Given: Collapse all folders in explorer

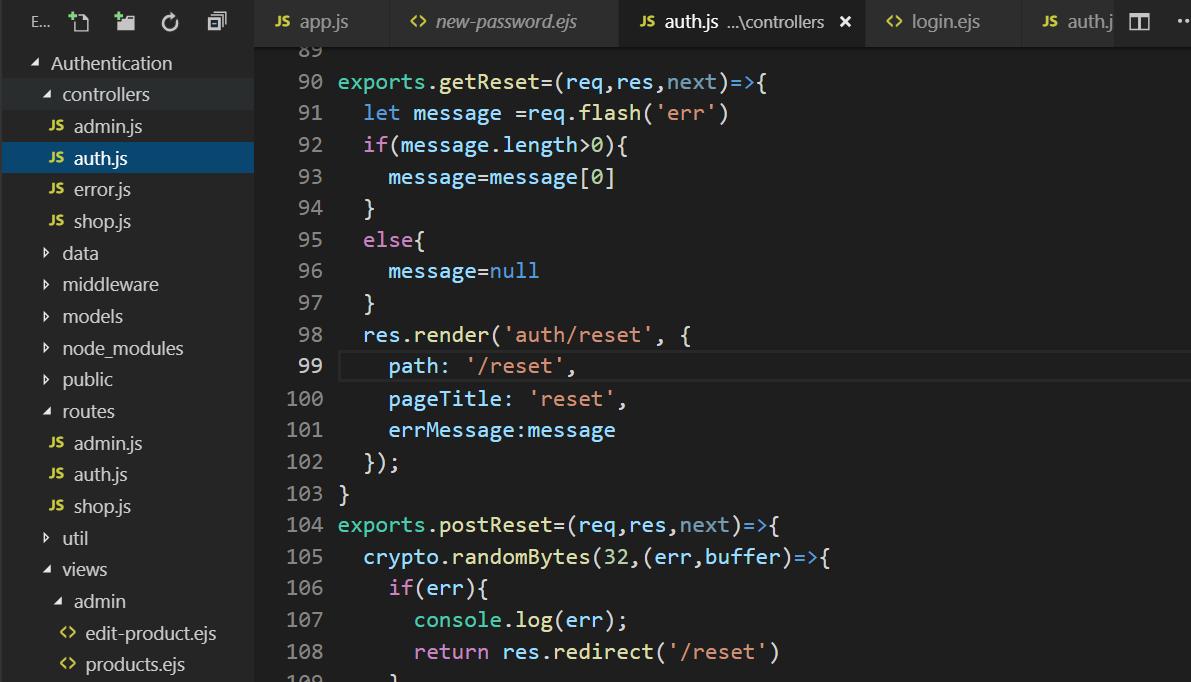Looking at the screenshot, I should pos(216,21).
